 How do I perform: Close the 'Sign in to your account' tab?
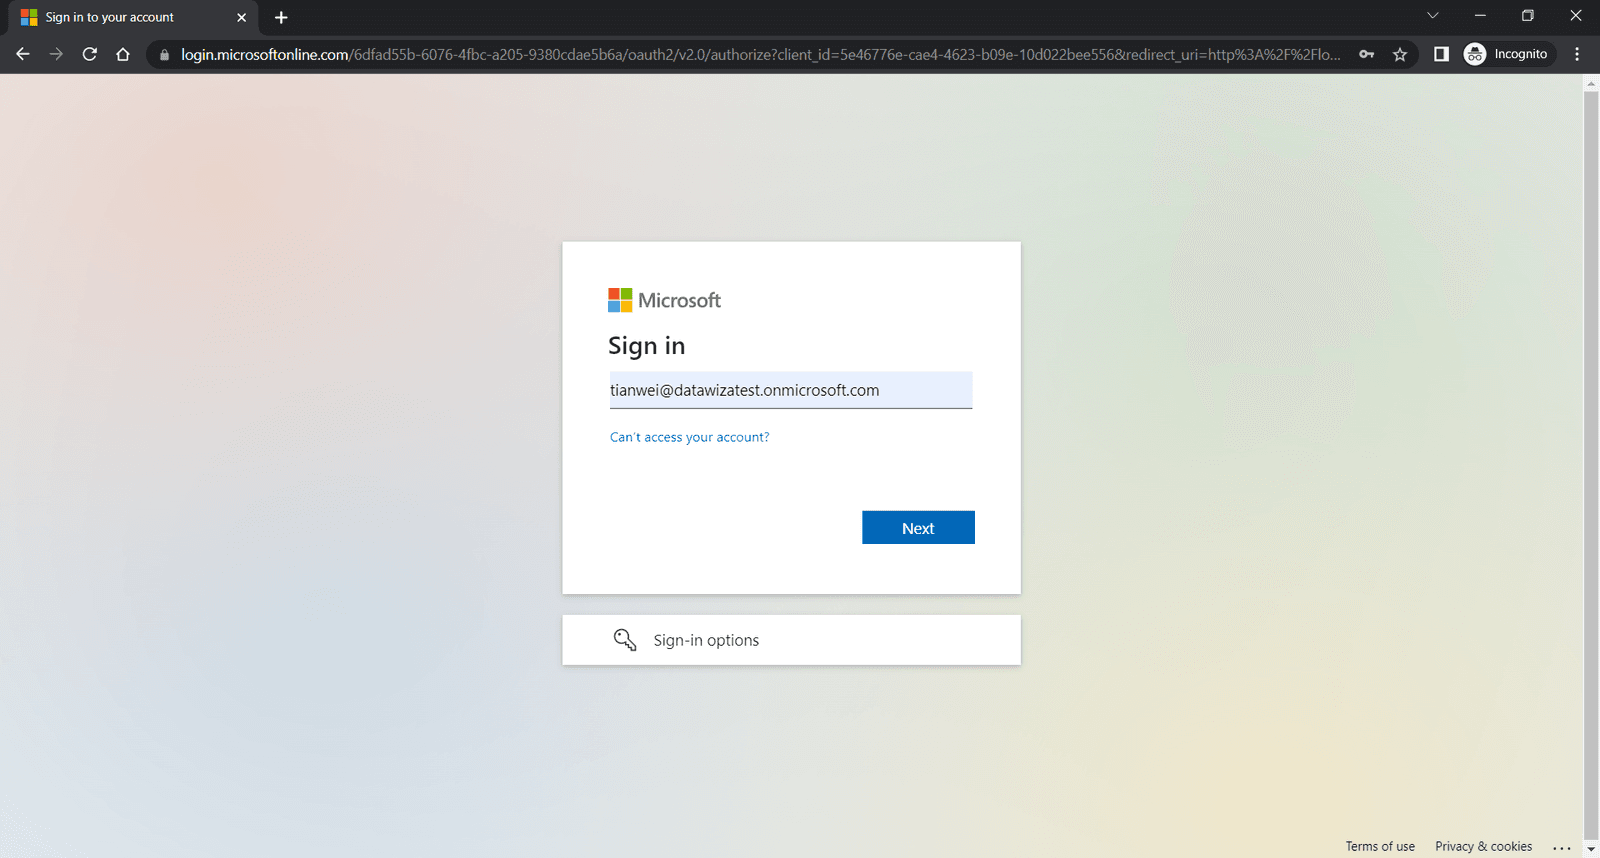coord(241,17)
